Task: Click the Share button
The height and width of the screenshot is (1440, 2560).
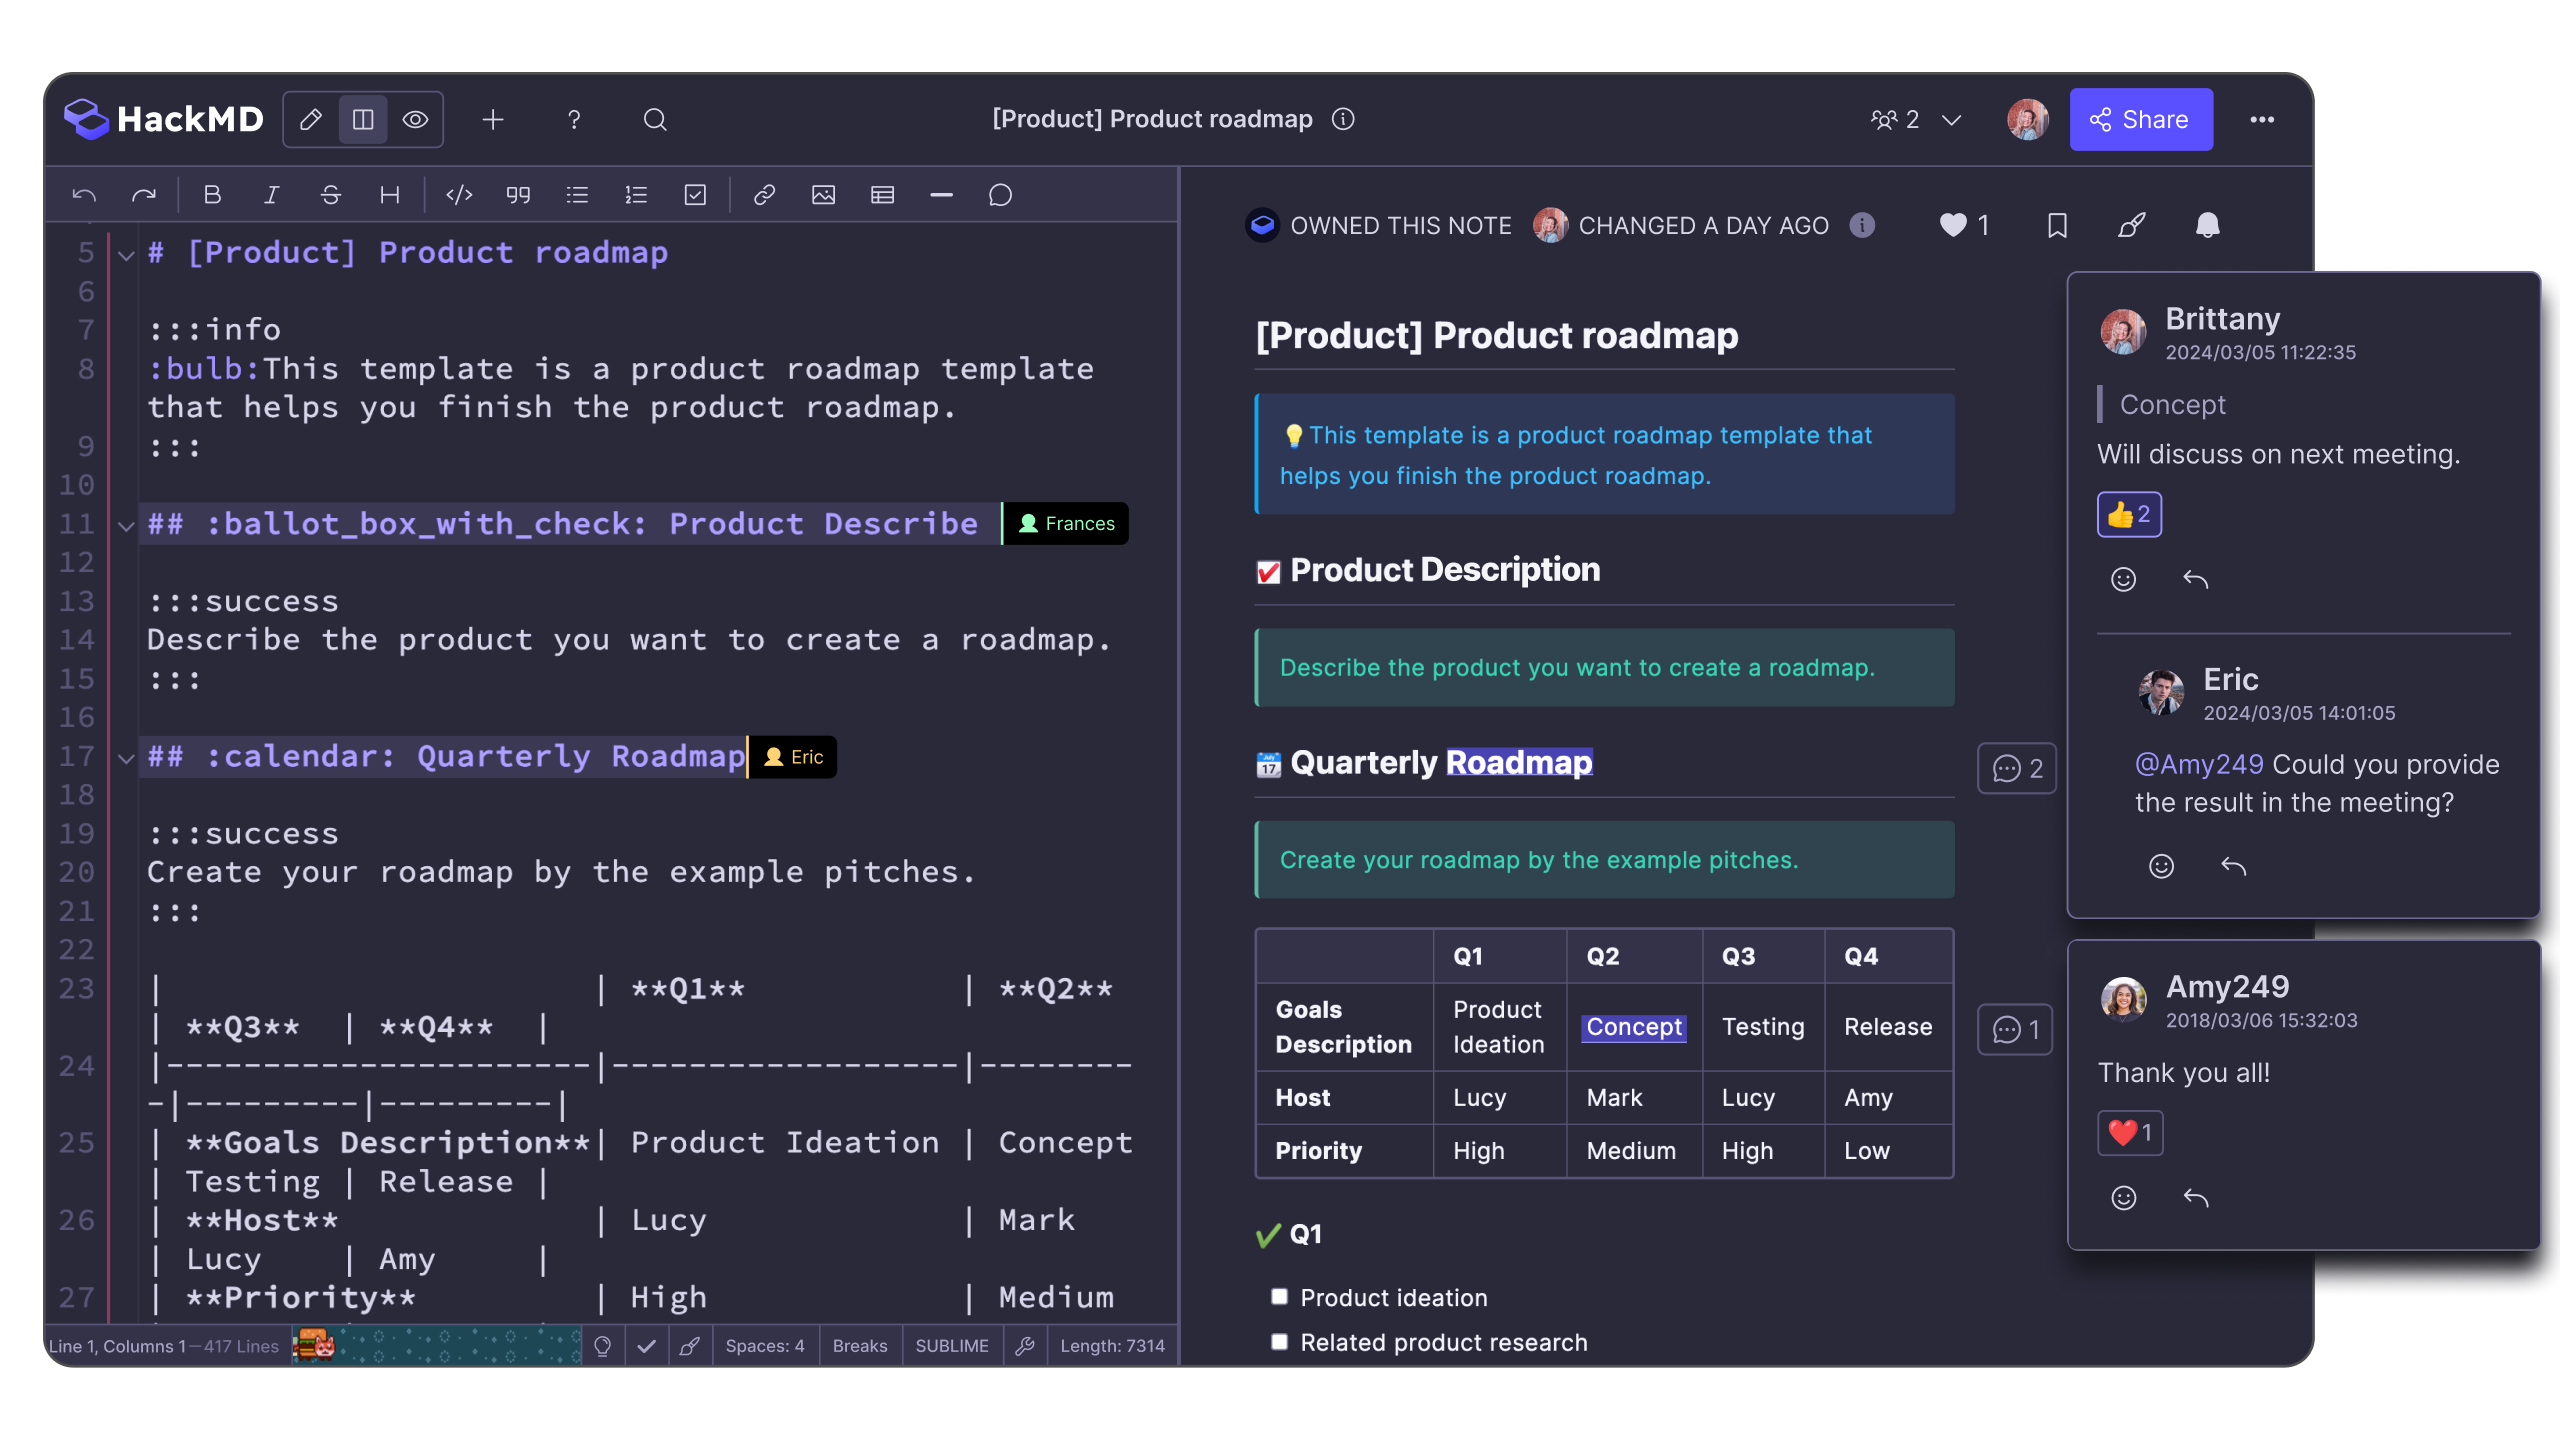Action: point(2141,120)
